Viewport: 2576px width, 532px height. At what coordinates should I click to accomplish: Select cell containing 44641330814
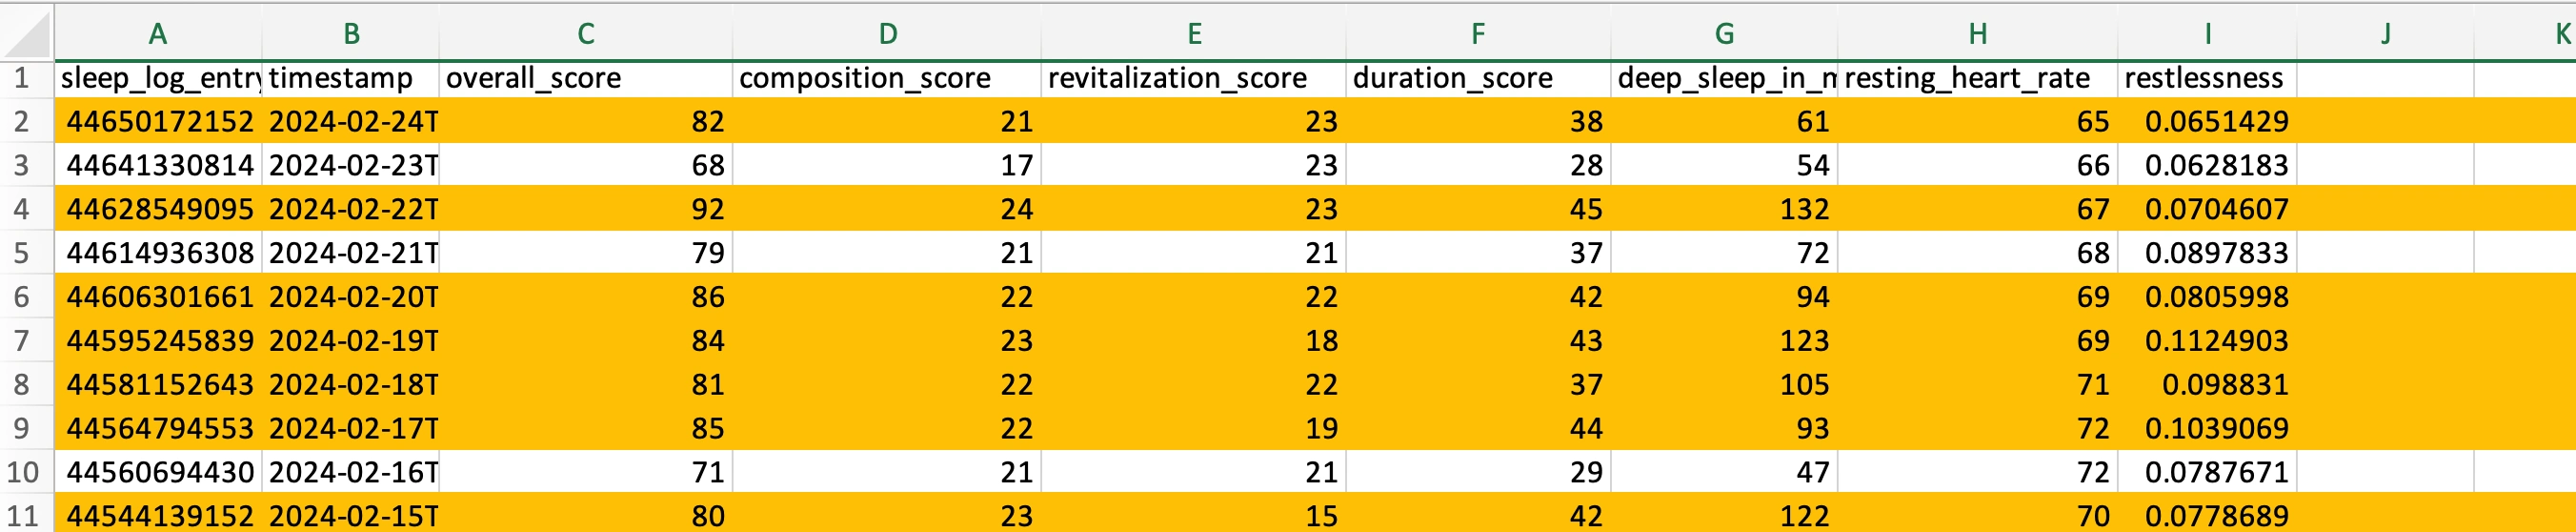click(158, 165)
